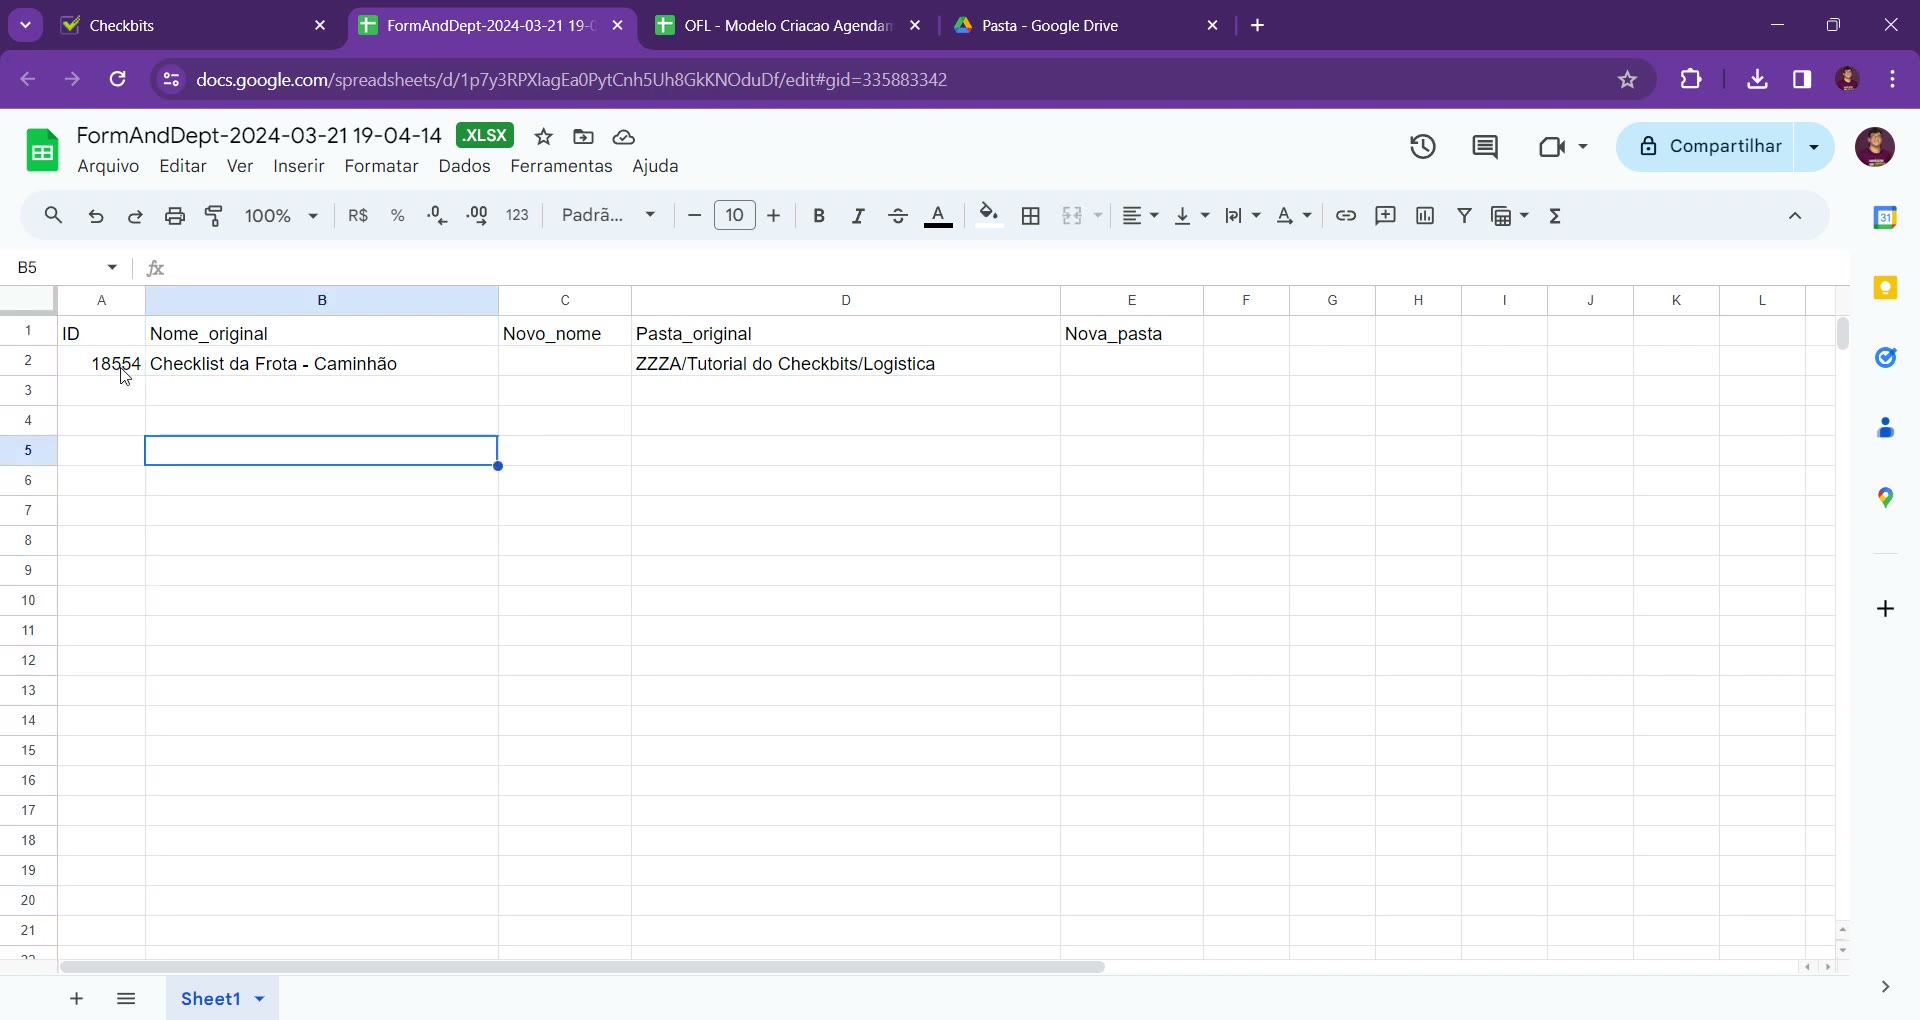1920x1020 pixels.
Task: Open vertical align dropdown
Action: point(1192,216)
